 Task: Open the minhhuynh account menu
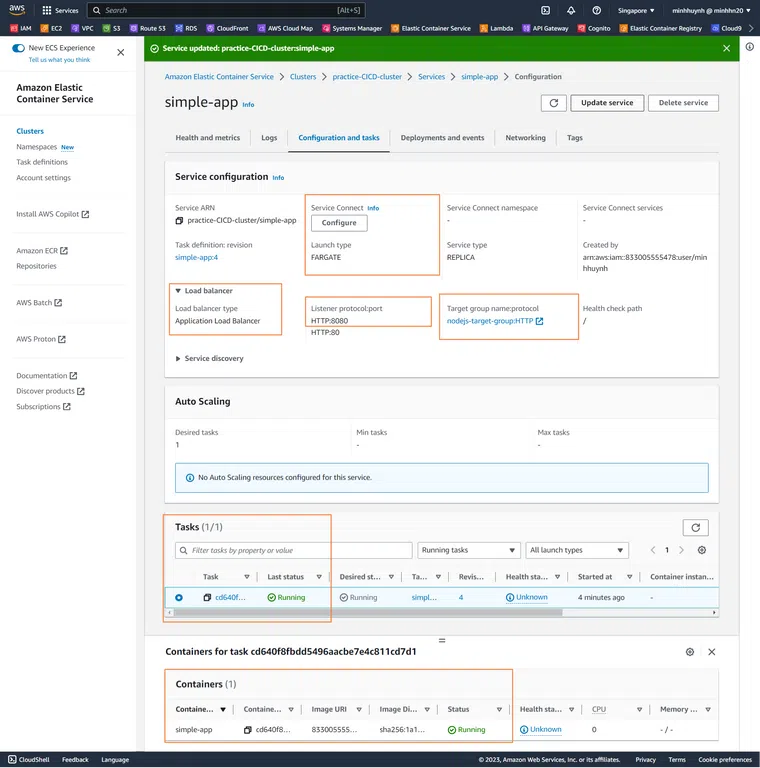[712, 10]
